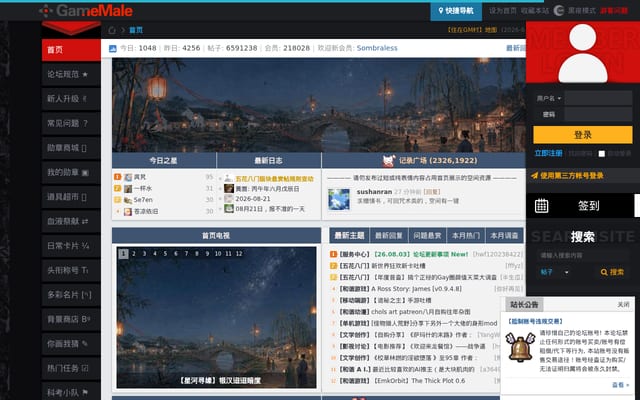Click avatar next to Se7en

click(x=128, y=200)
